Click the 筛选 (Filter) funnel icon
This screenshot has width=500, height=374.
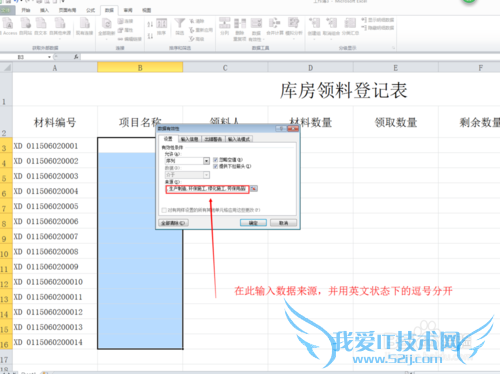click(x=180, y=27)
